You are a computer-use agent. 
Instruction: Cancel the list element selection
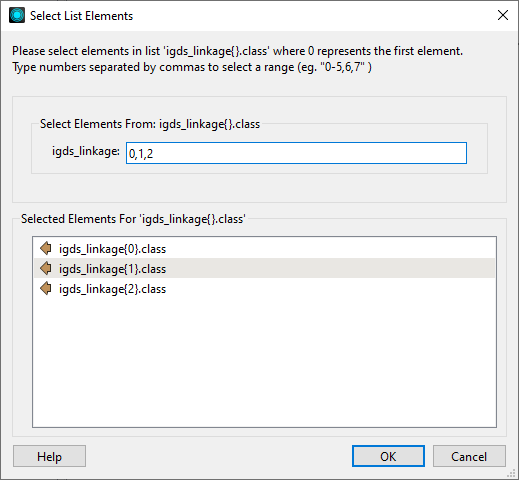pyautogui.click(x=469, y=456)
